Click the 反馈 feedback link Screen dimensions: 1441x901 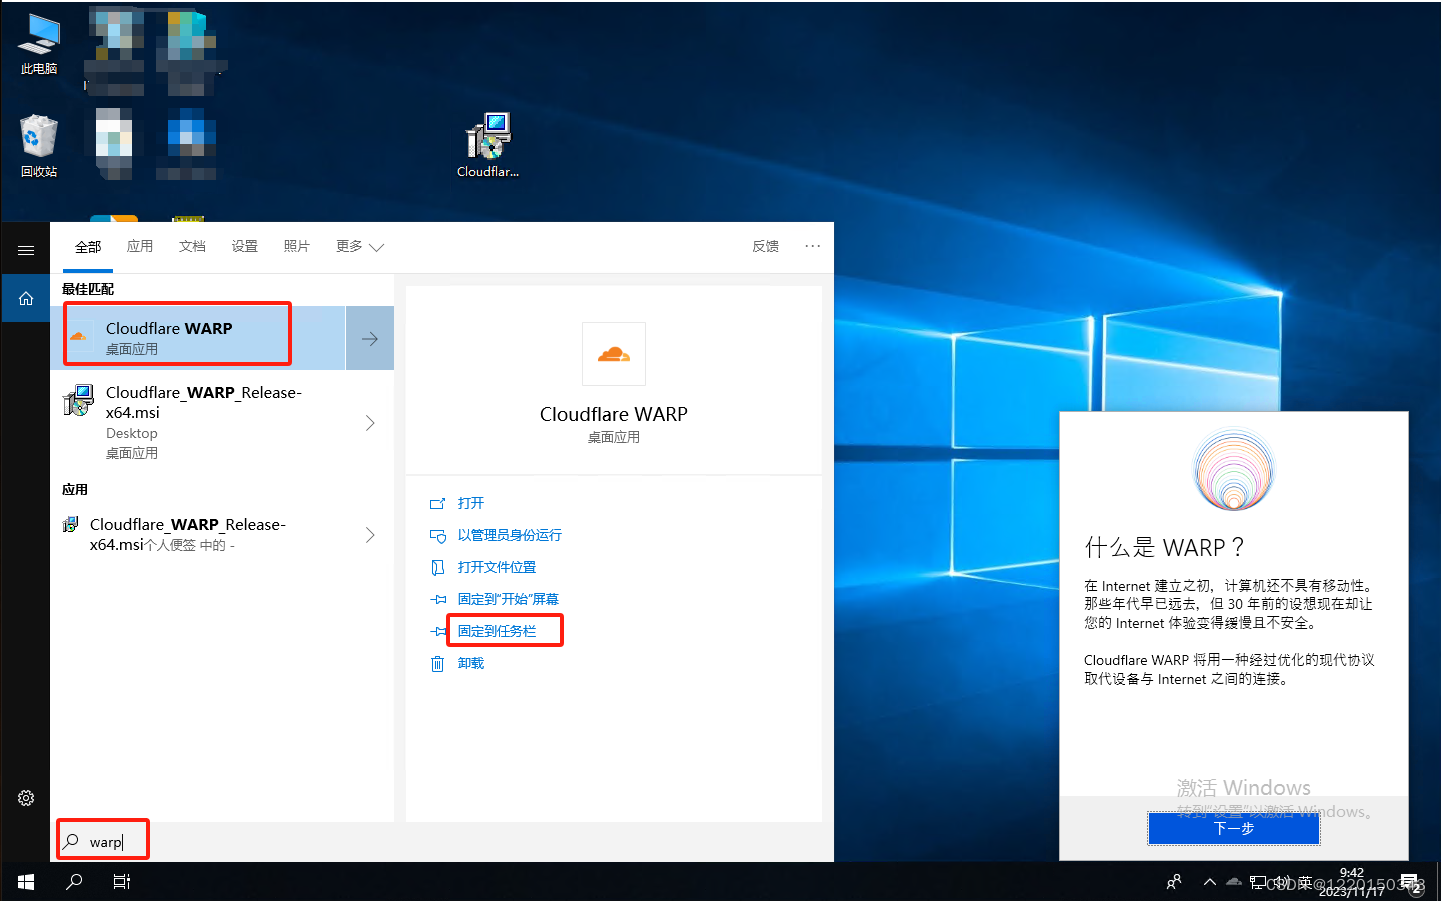click(x=766, y=246)
